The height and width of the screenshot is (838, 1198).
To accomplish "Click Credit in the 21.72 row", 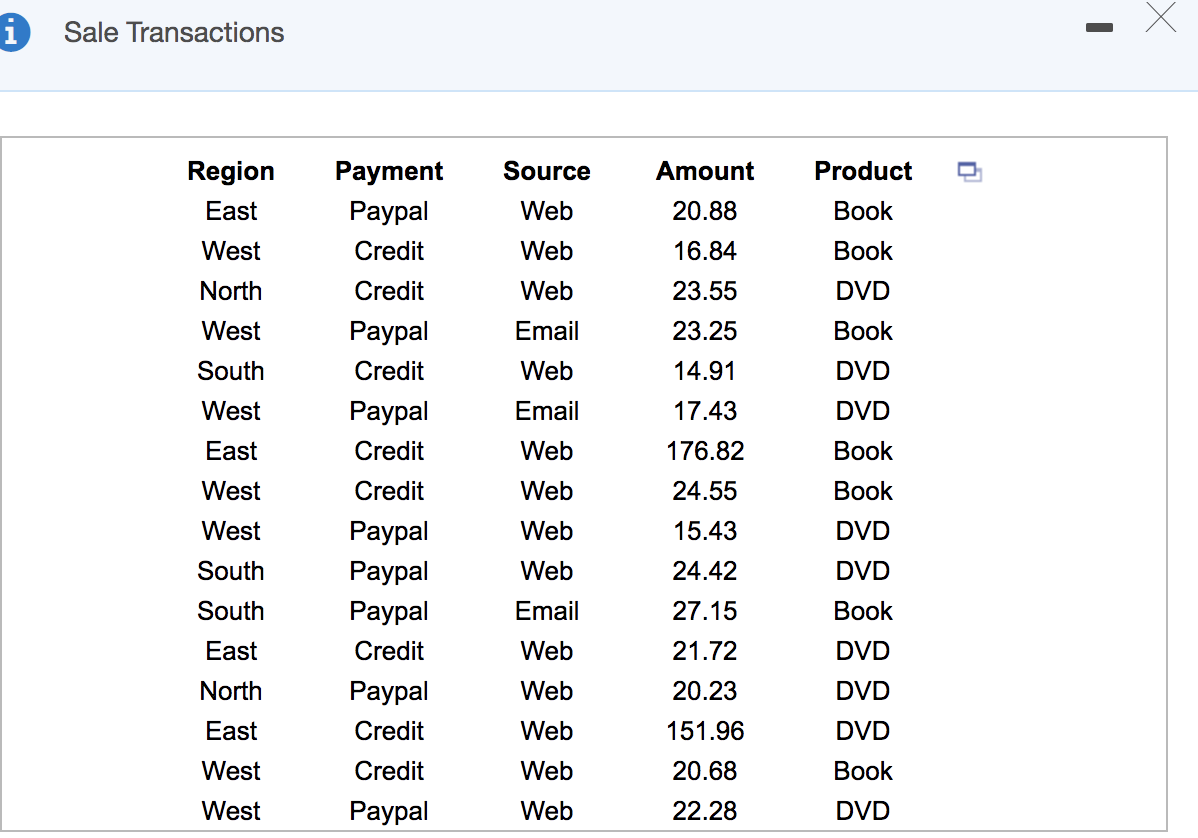I will point(389,651).
